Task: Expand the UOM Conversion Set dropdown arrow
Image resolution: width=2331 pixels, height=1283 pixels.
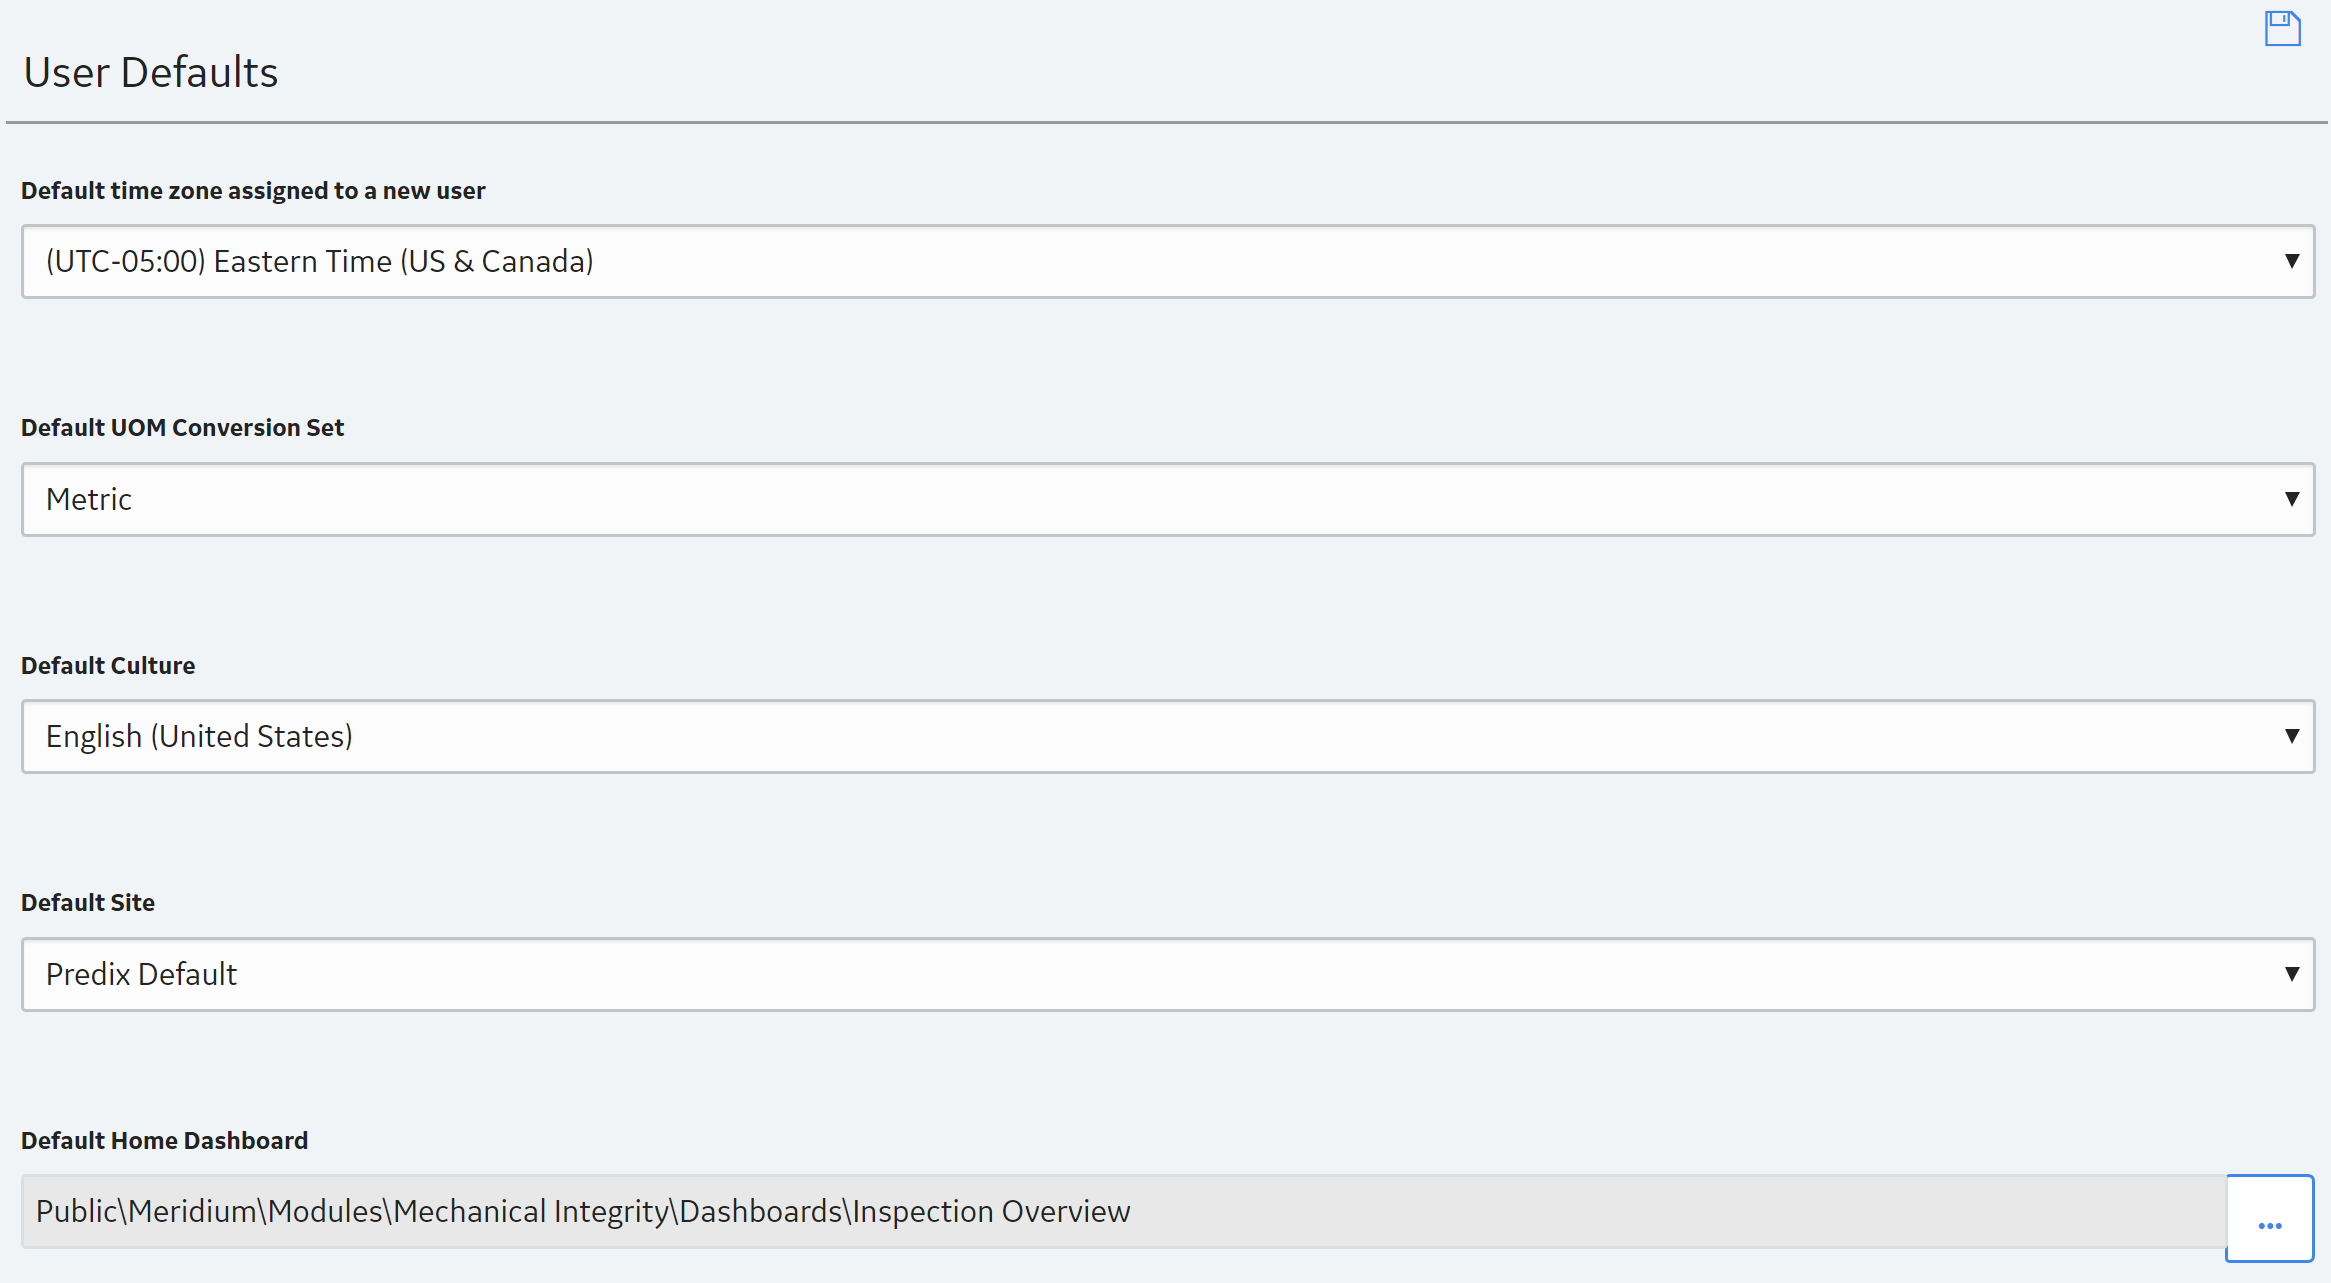Action: pyautogui.click(x=2291, y=499)
